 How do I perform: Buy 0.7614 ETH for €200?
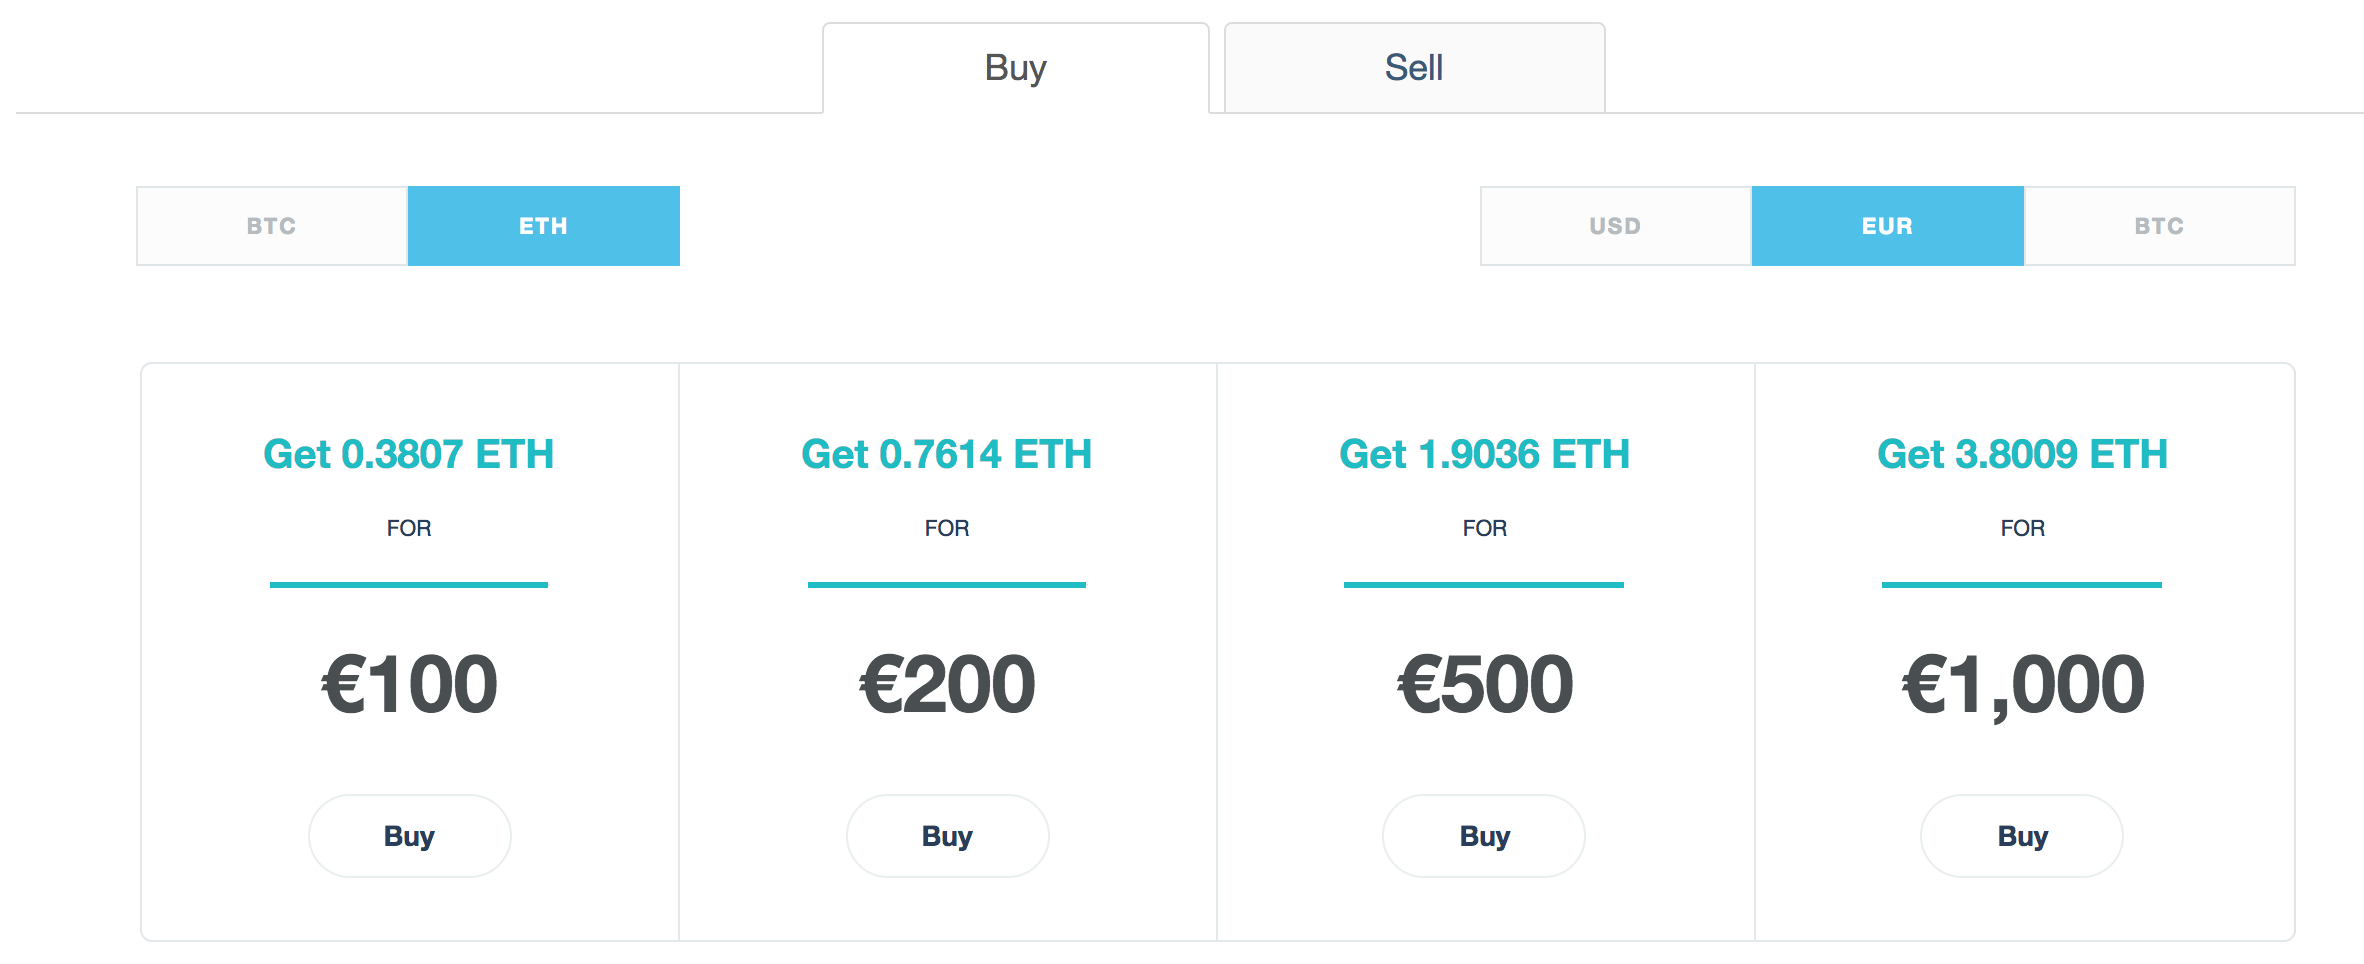[x=947, y=836]
